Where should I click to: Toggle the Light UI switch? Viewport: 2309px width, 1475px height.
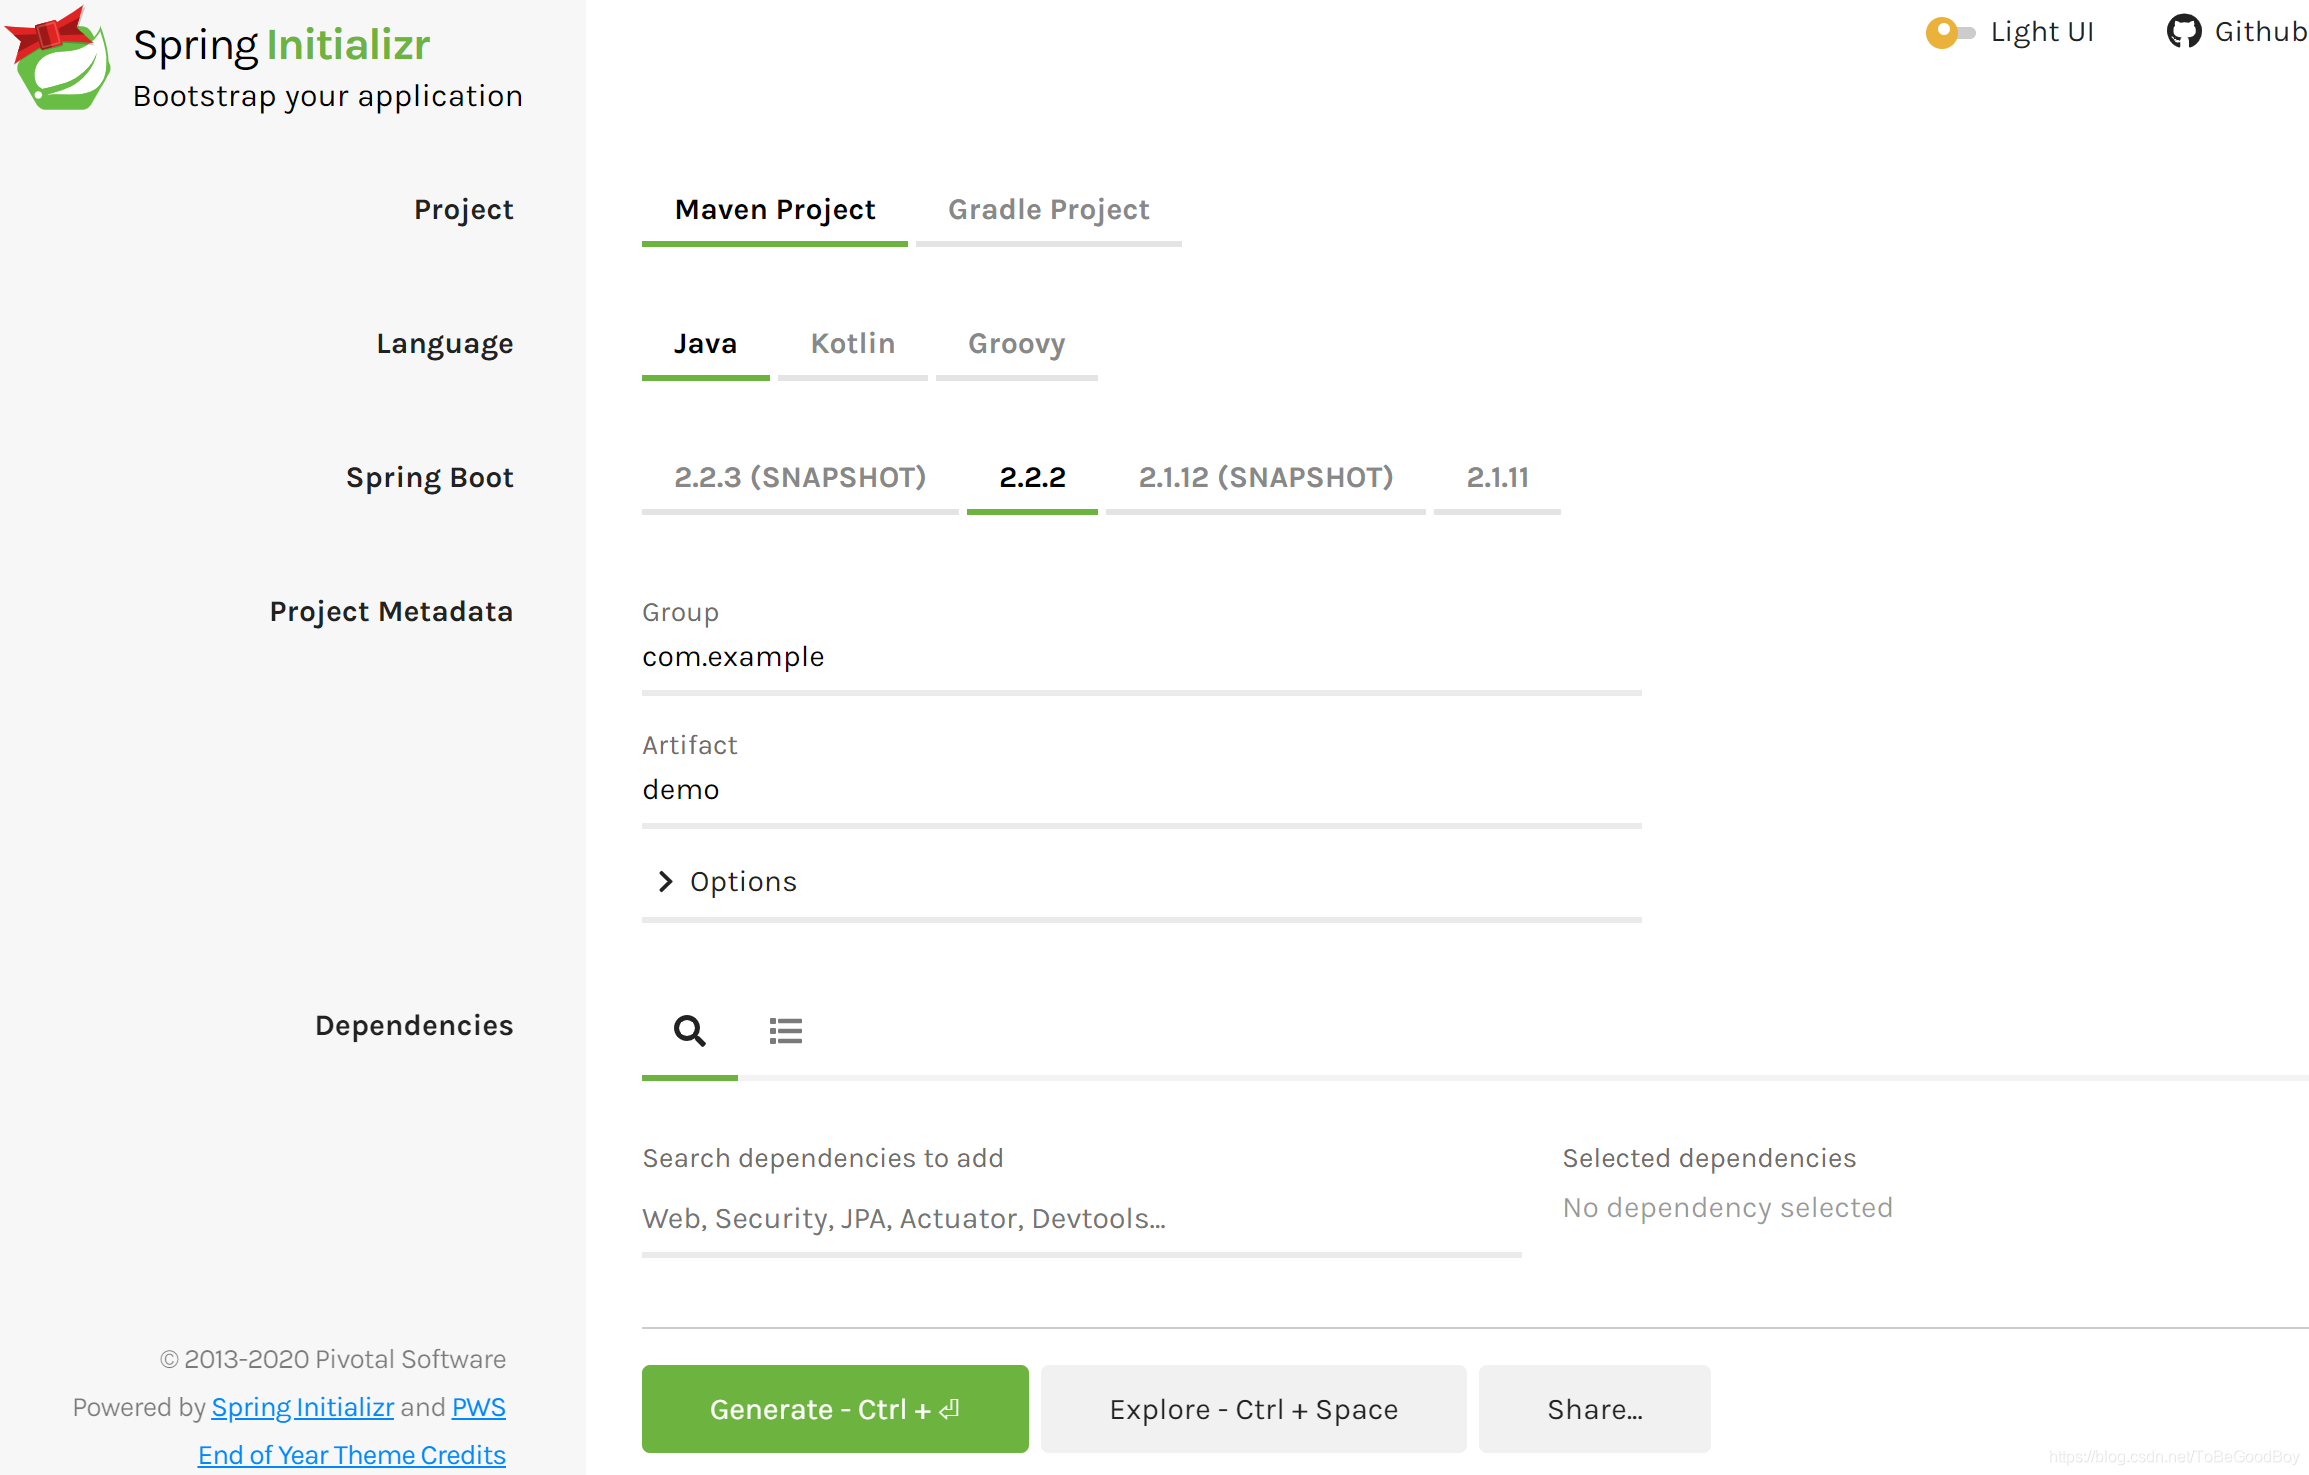[x=1949, y=33]
